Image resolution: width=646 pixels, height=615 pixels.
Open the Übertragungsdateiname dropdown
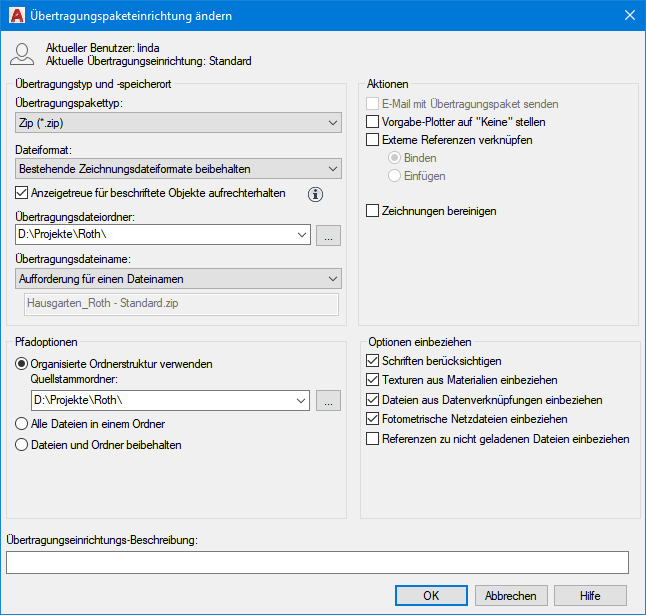click(x=179, y=278)
